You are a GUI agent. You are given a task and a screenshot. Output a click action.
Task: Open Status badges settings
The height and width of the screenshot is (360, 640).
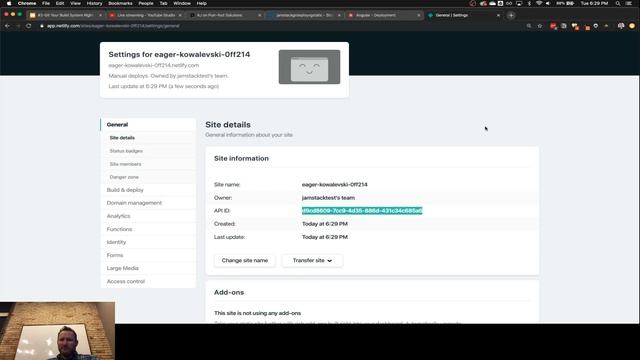(x=126, y=151)
